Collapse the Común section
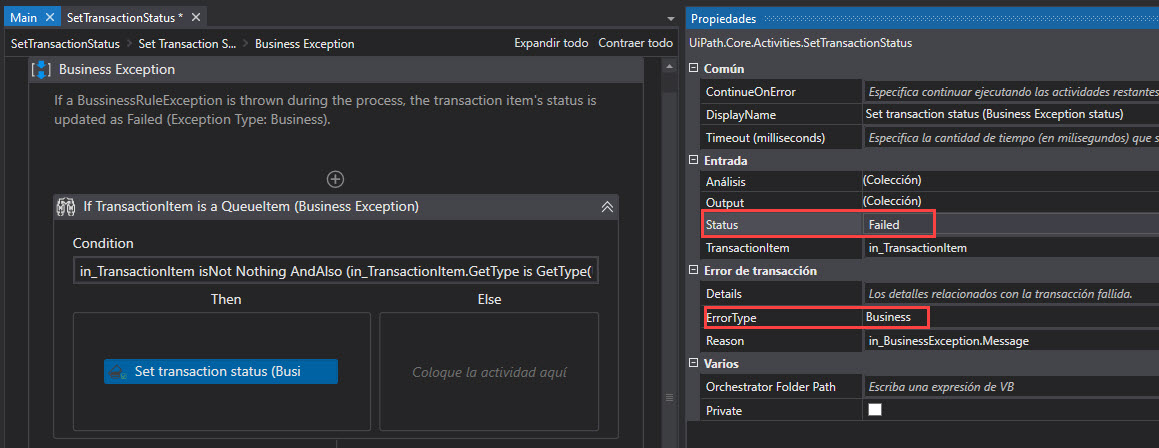1159x448 pixels. (x=693, y=68)
